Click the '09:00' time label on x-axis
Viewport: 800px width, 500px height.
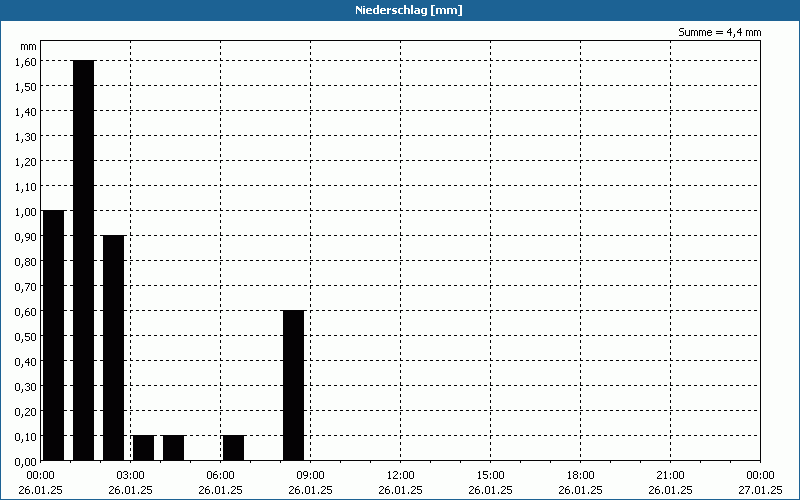tap(310, 475)
